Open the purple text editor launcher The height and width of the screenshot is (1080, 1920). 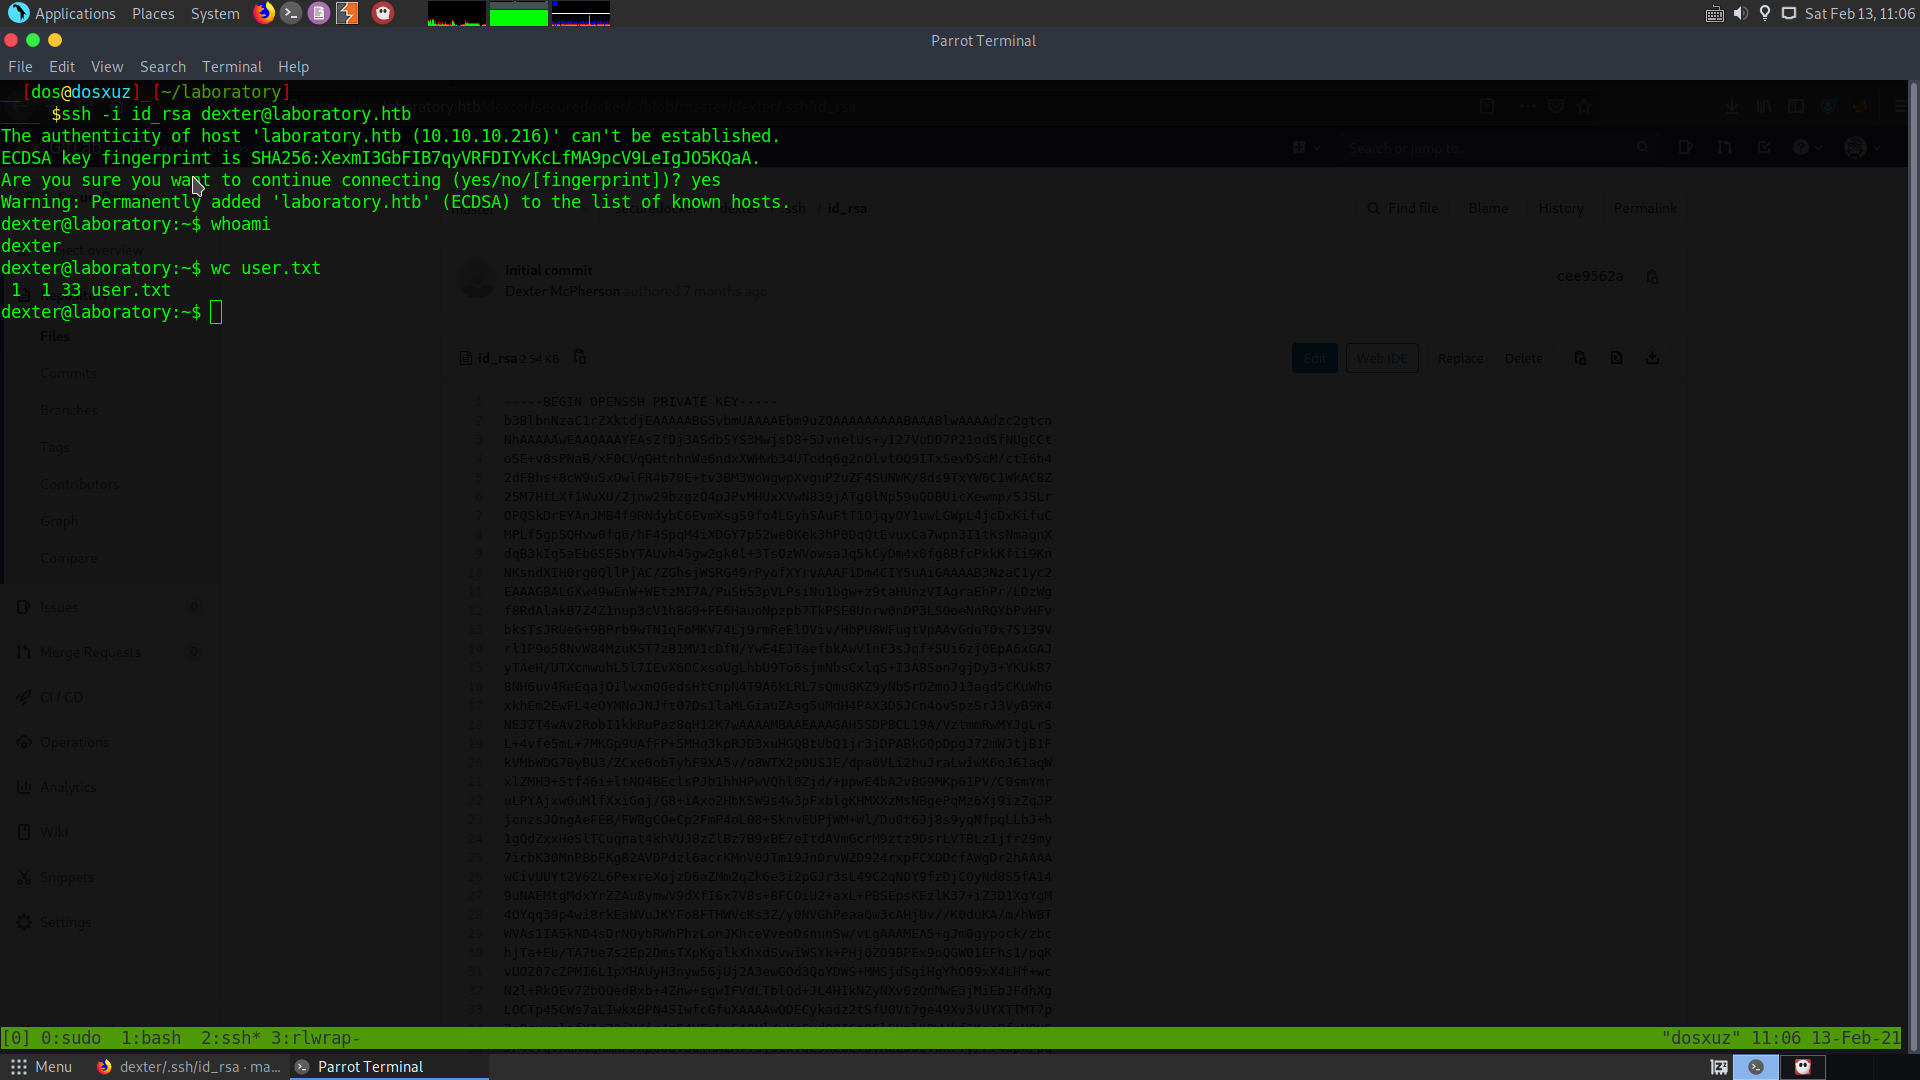tap(319, 13)
